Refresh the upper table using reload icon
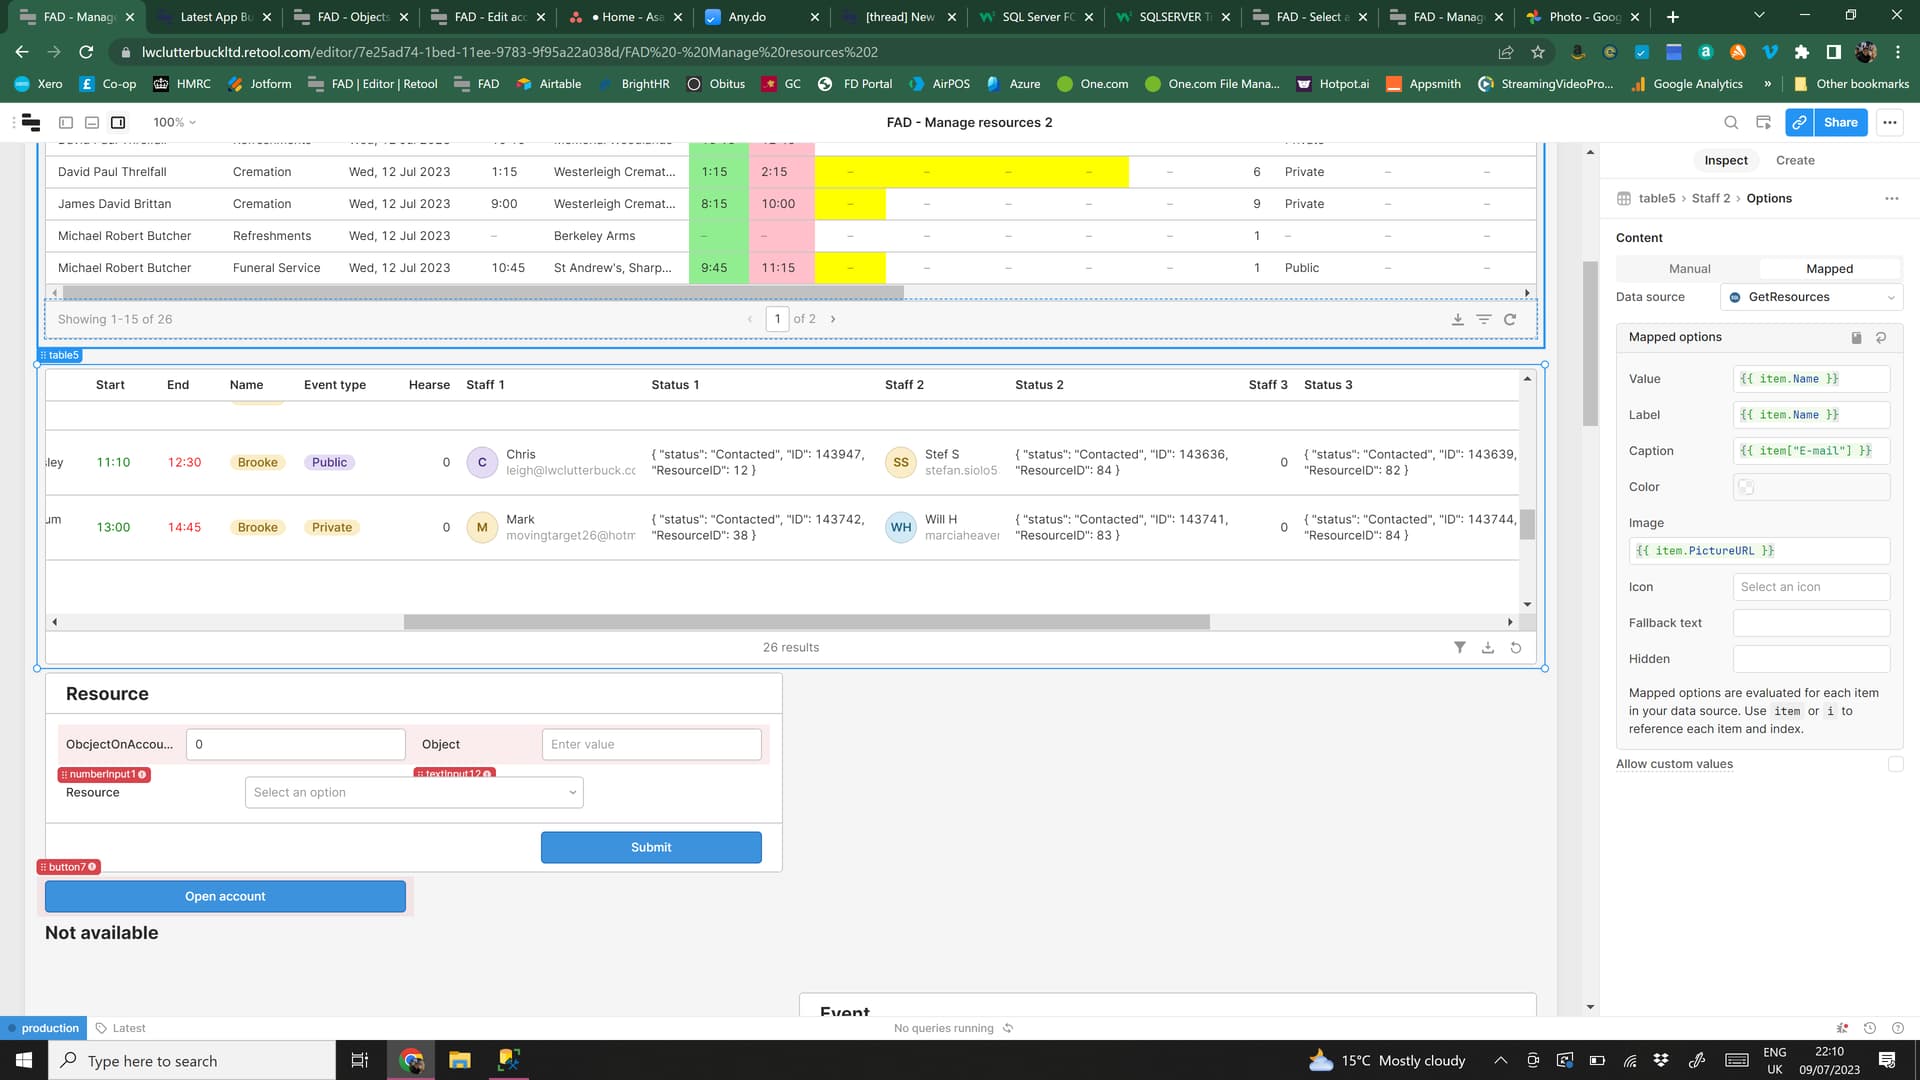Screen dimensions: 1920x1080 click(x=1510, y=319)
